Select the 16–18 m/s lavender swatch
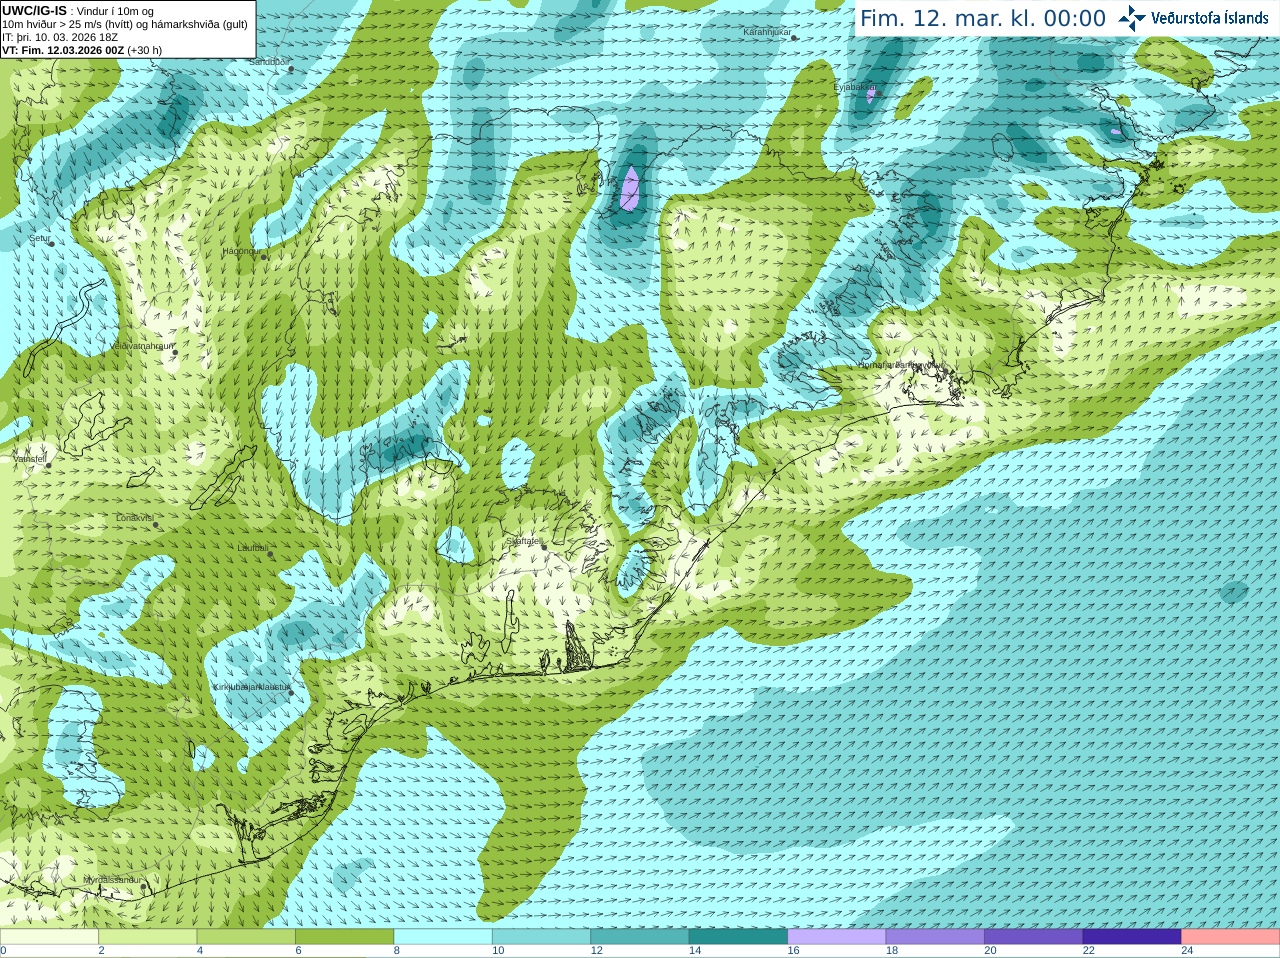This screenshot has height=958, width=1280. click(837, 937)
